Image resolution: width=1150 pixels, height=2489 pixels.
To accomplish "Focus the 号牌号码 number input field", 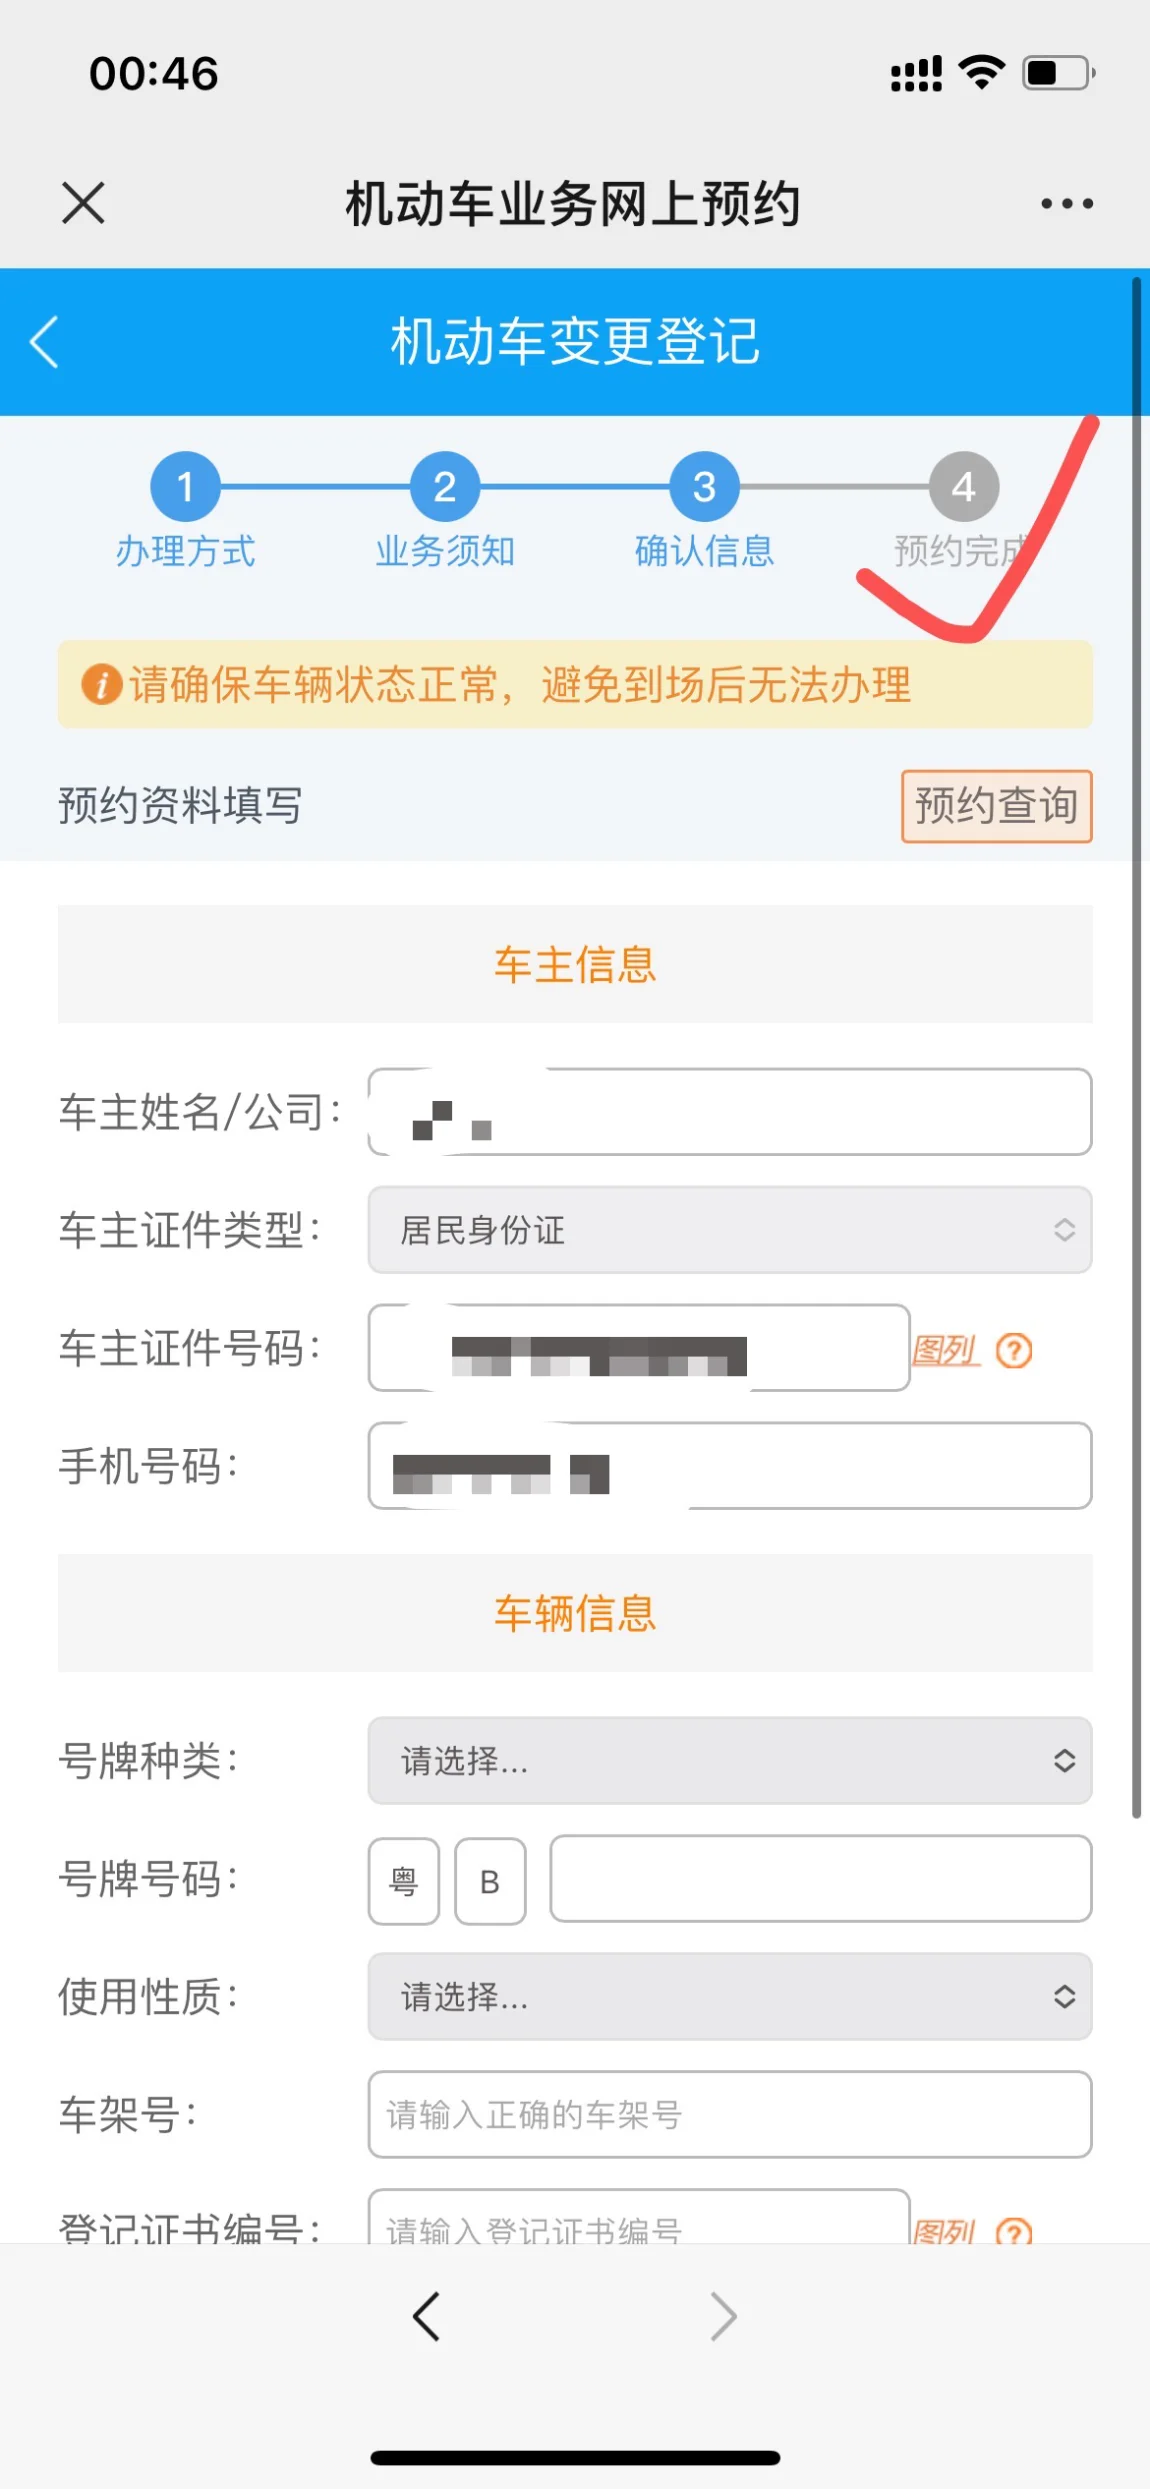I will (x=821, y=1879).
